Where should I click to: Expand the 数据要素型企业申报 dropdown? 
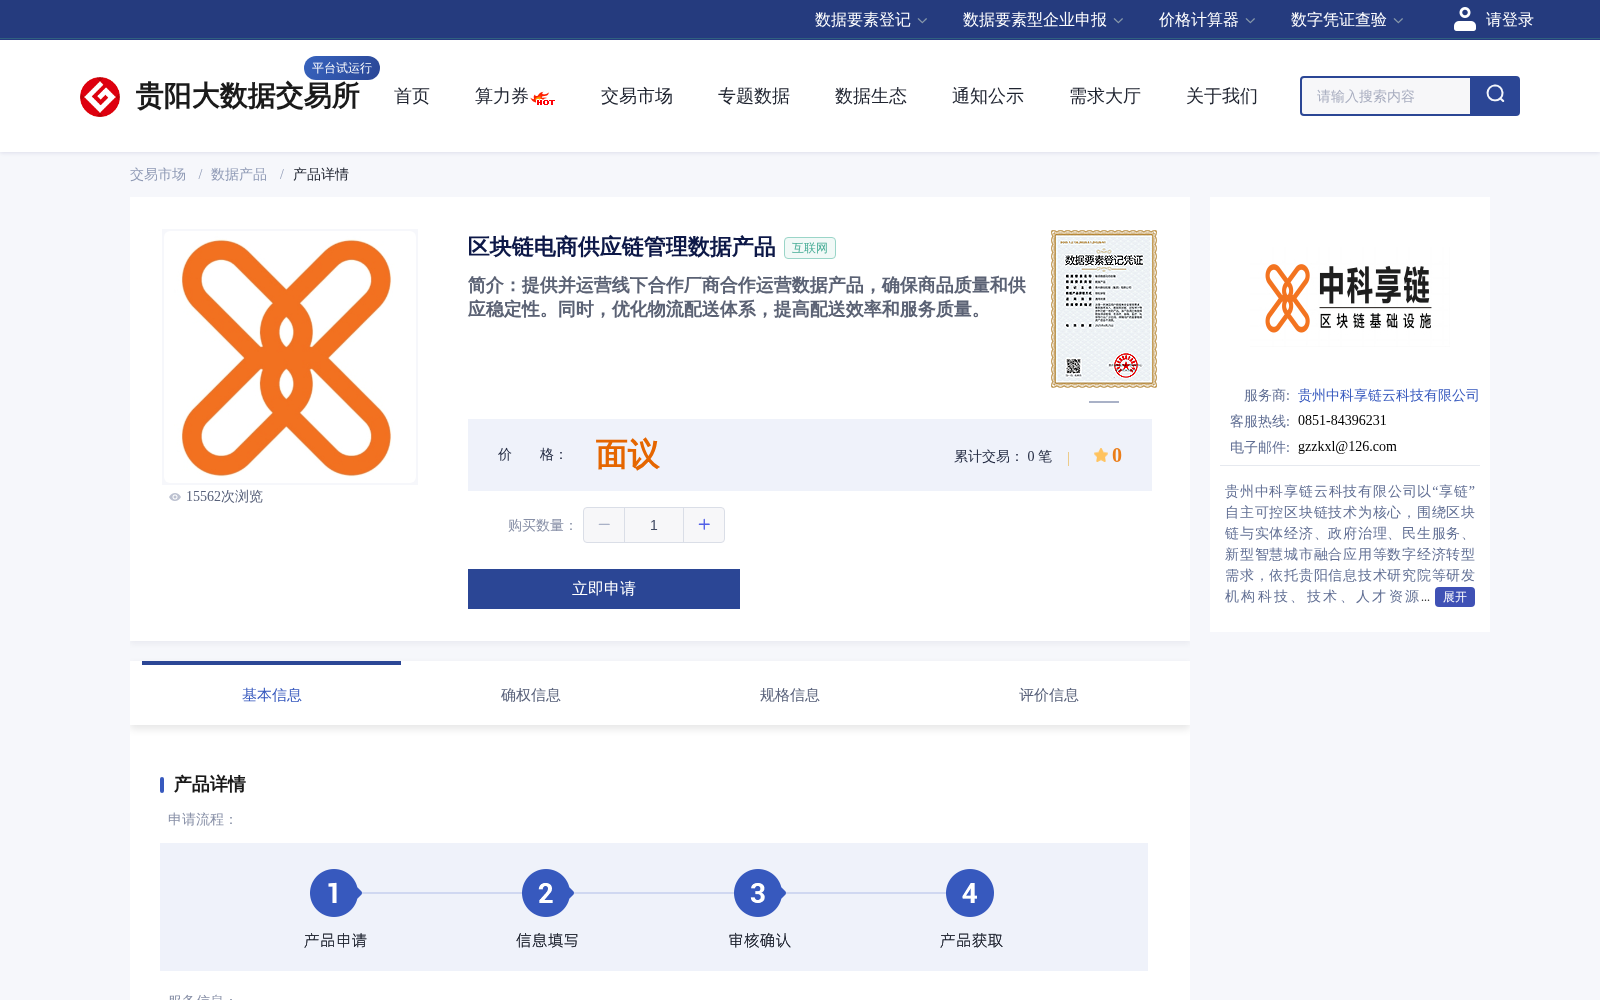point(1043,20)
